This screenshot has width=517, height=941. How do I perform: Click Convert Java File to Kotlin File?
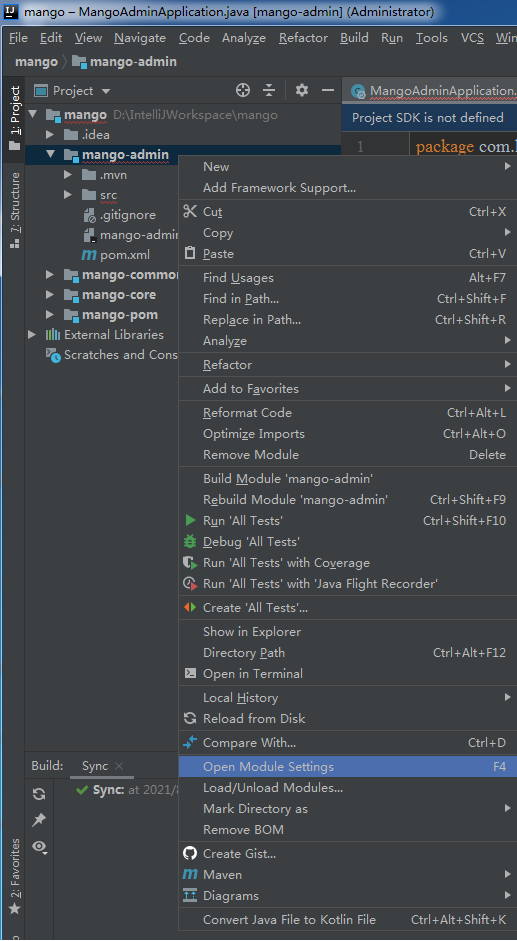[348, 919]
